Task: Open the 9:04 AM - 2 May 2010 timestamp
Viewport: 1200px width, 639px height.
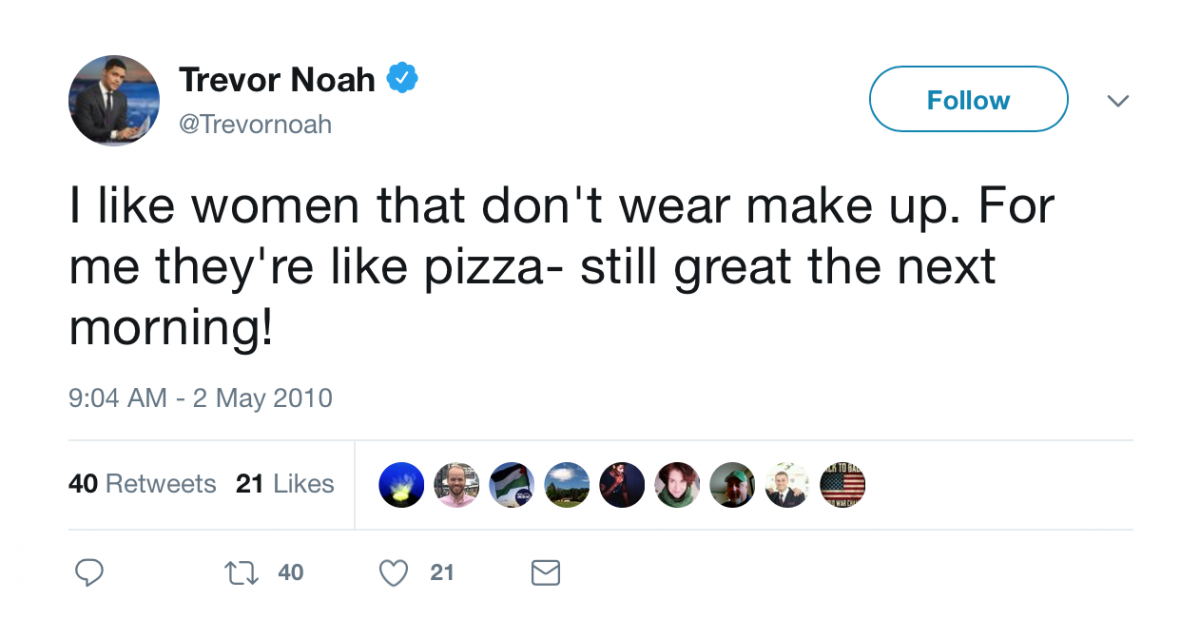Action: [x=200, y=398]
